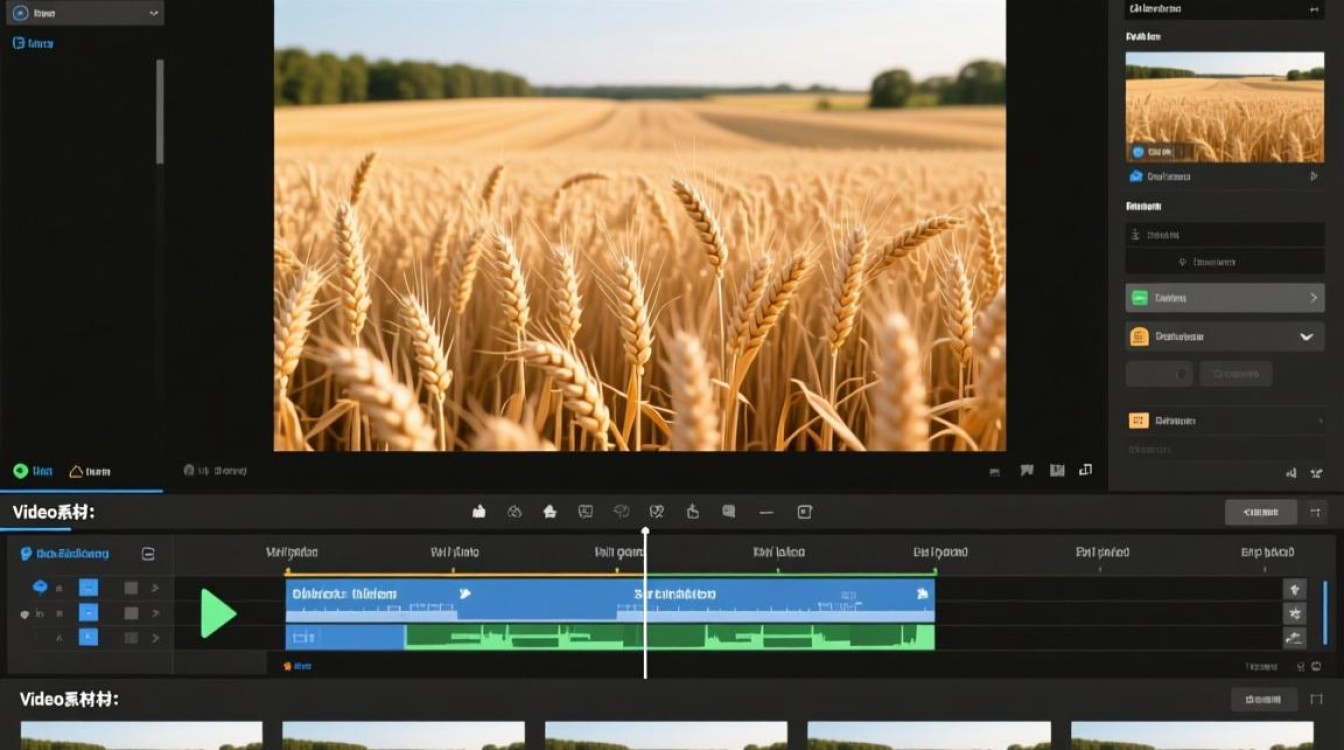Image resolution: width=1344 pixels, height=750 pixels.
Task: Click the orange icon in right panel dropdown row
Action: coord(1139,337)
